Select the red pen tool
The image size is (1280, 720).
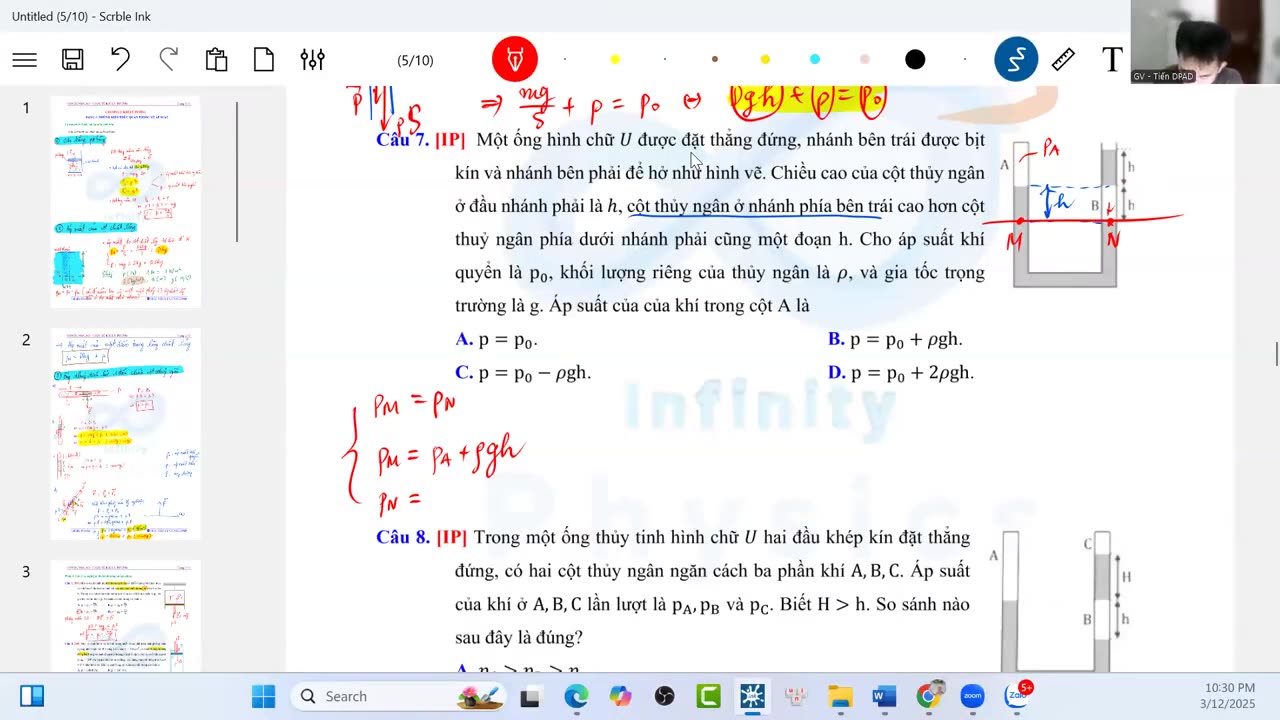point(515,60)
